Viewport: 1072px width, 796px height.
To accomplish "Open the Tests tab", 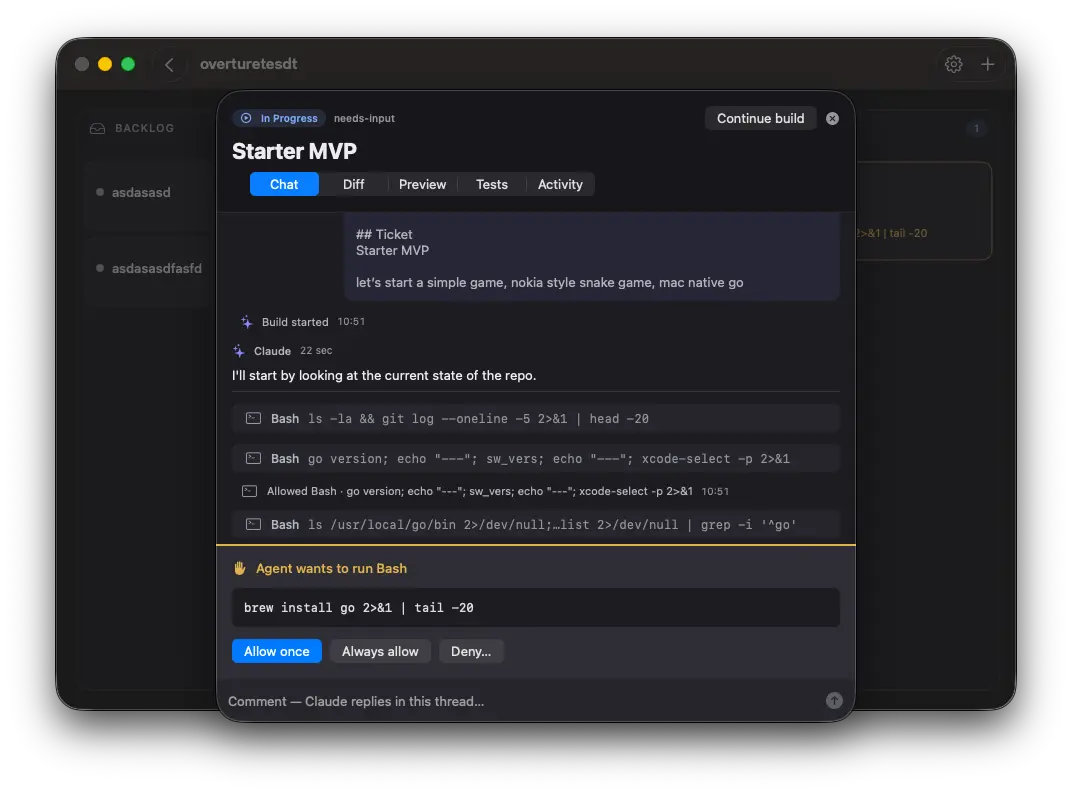I will [x=492, y=184].
